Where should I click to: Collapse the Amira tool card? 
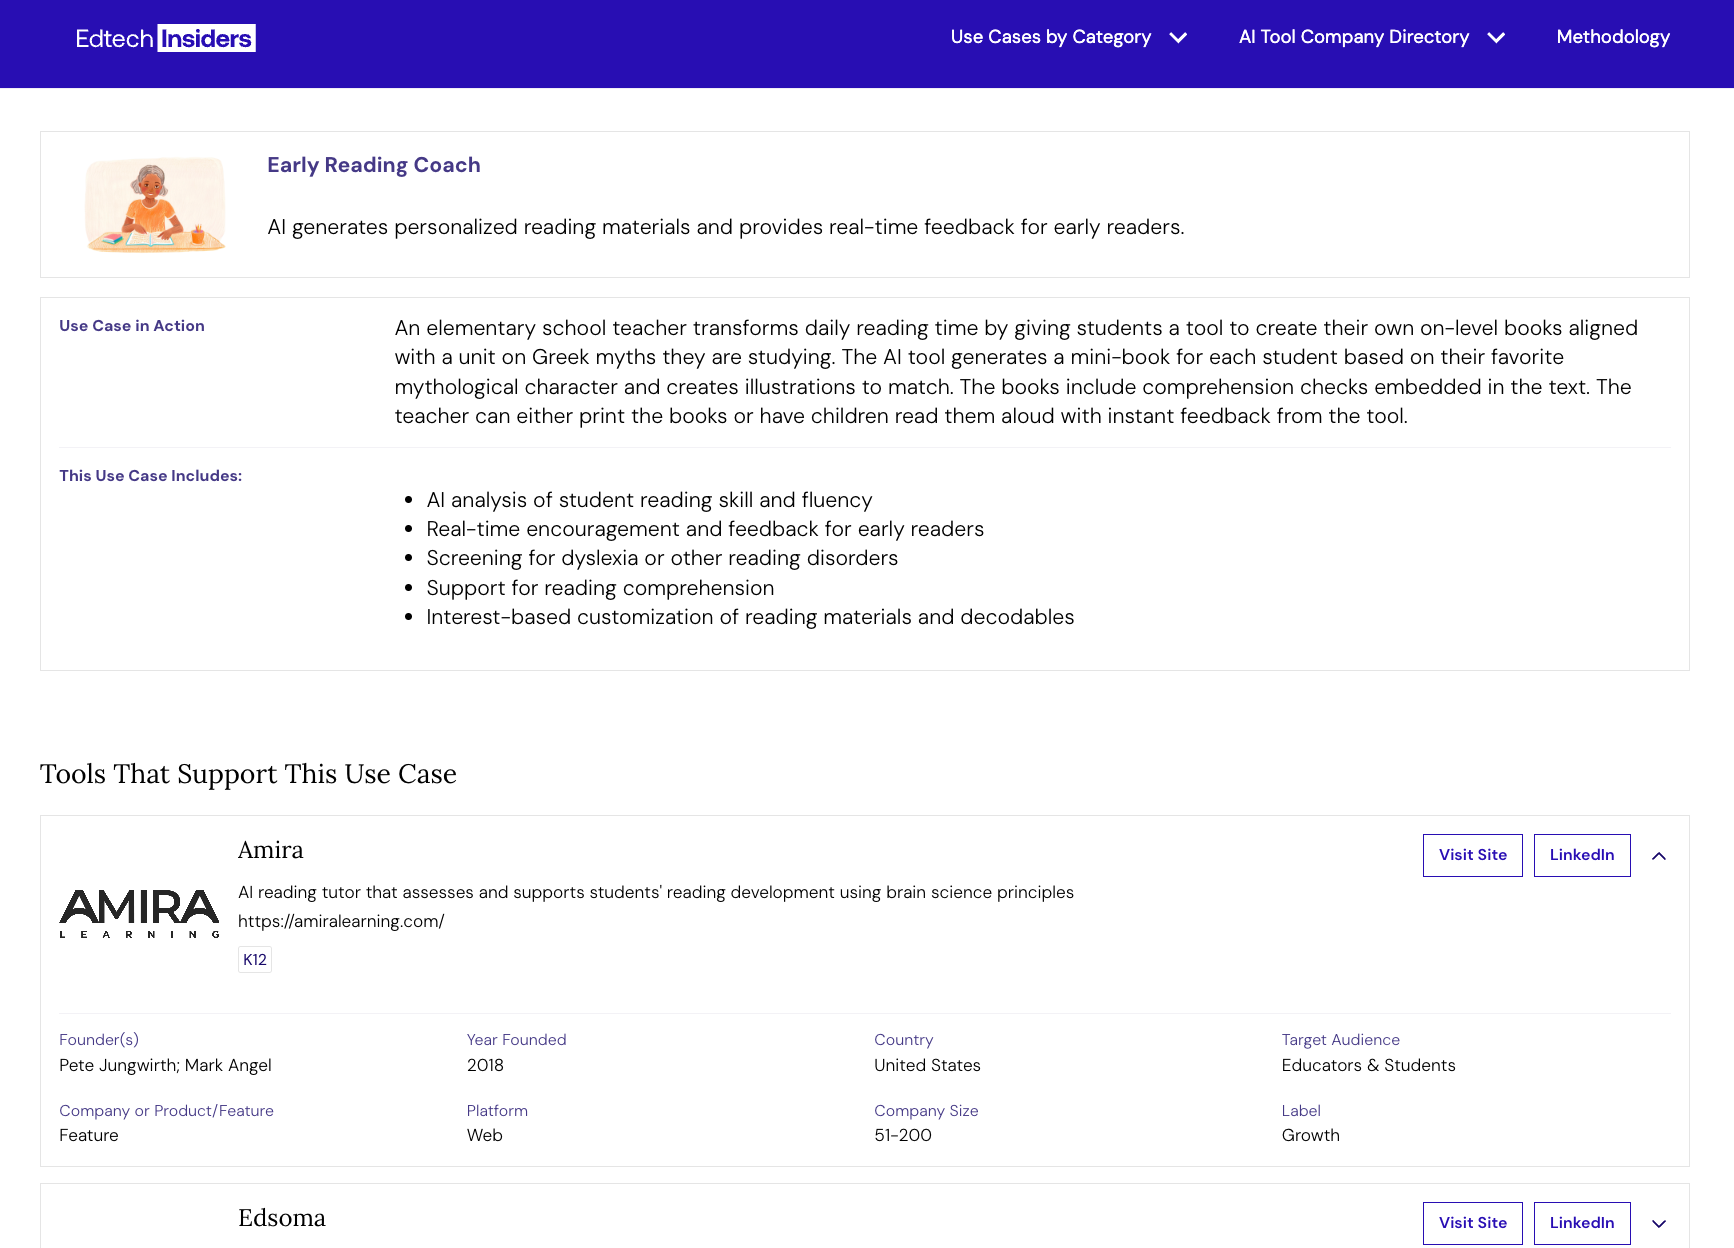[x=1659, y=855]
